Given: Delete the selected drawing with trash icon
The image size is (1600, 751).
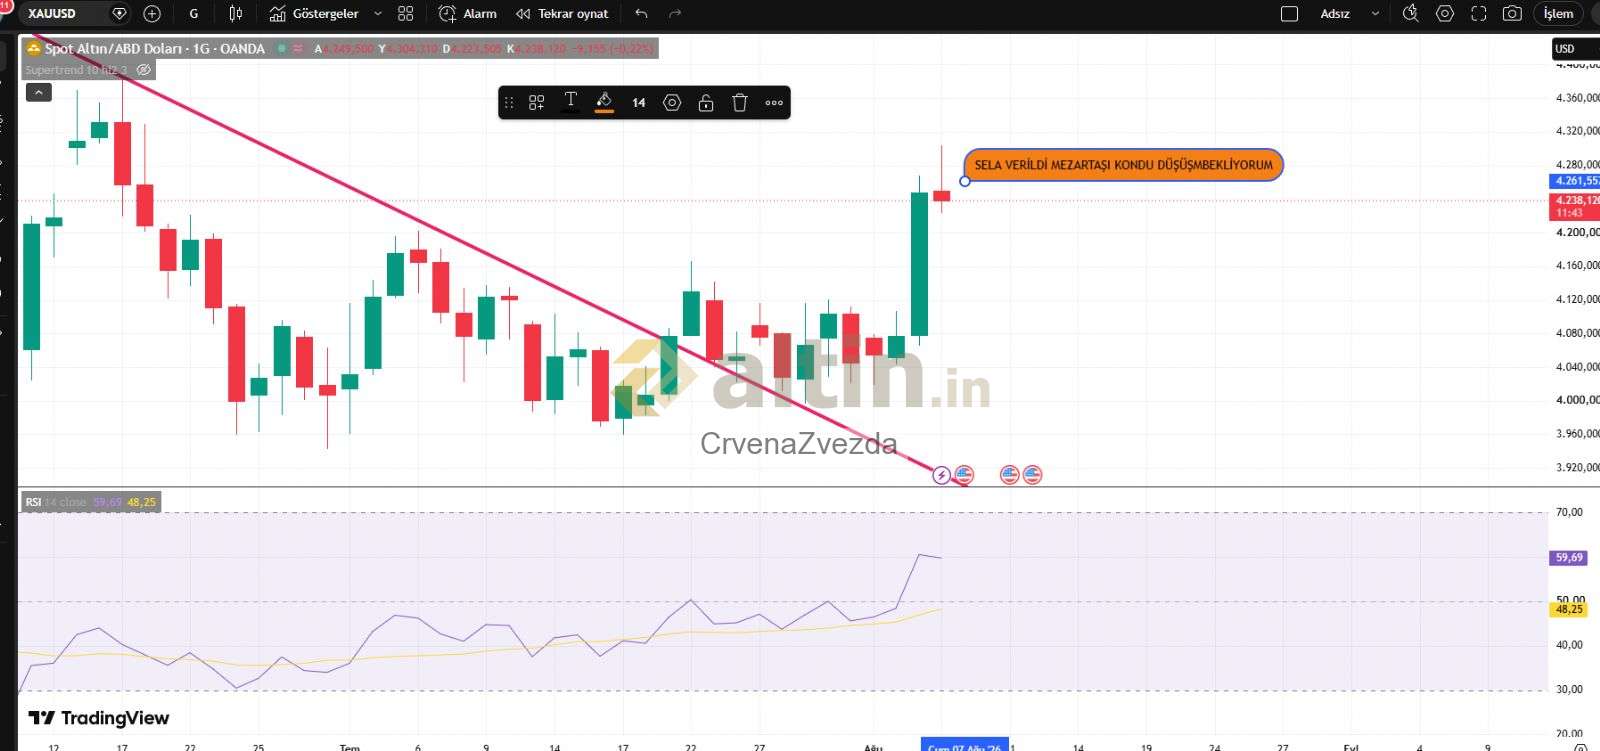Looking at the screenshot, I should 740,103.
